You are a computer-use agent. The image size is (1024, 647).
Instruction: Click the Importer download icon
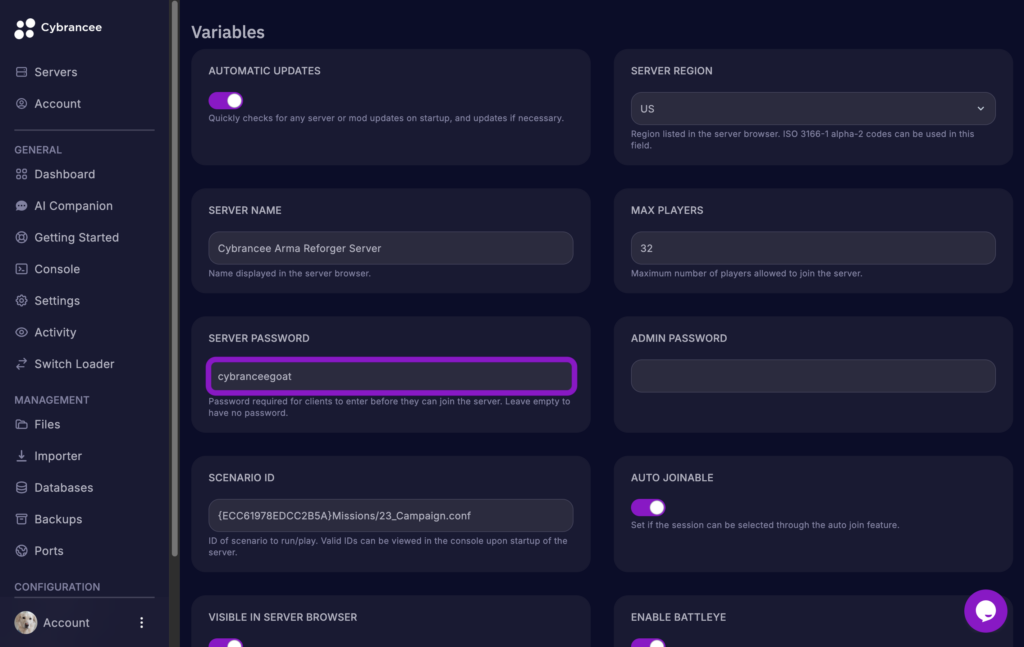click(22, 456)
